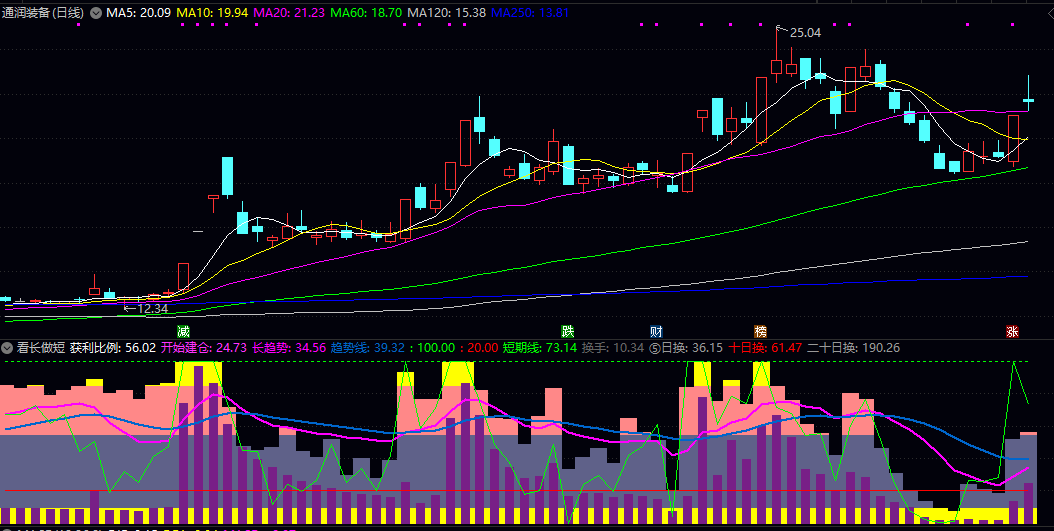Click the 25.04 high price label

point(805,32)
